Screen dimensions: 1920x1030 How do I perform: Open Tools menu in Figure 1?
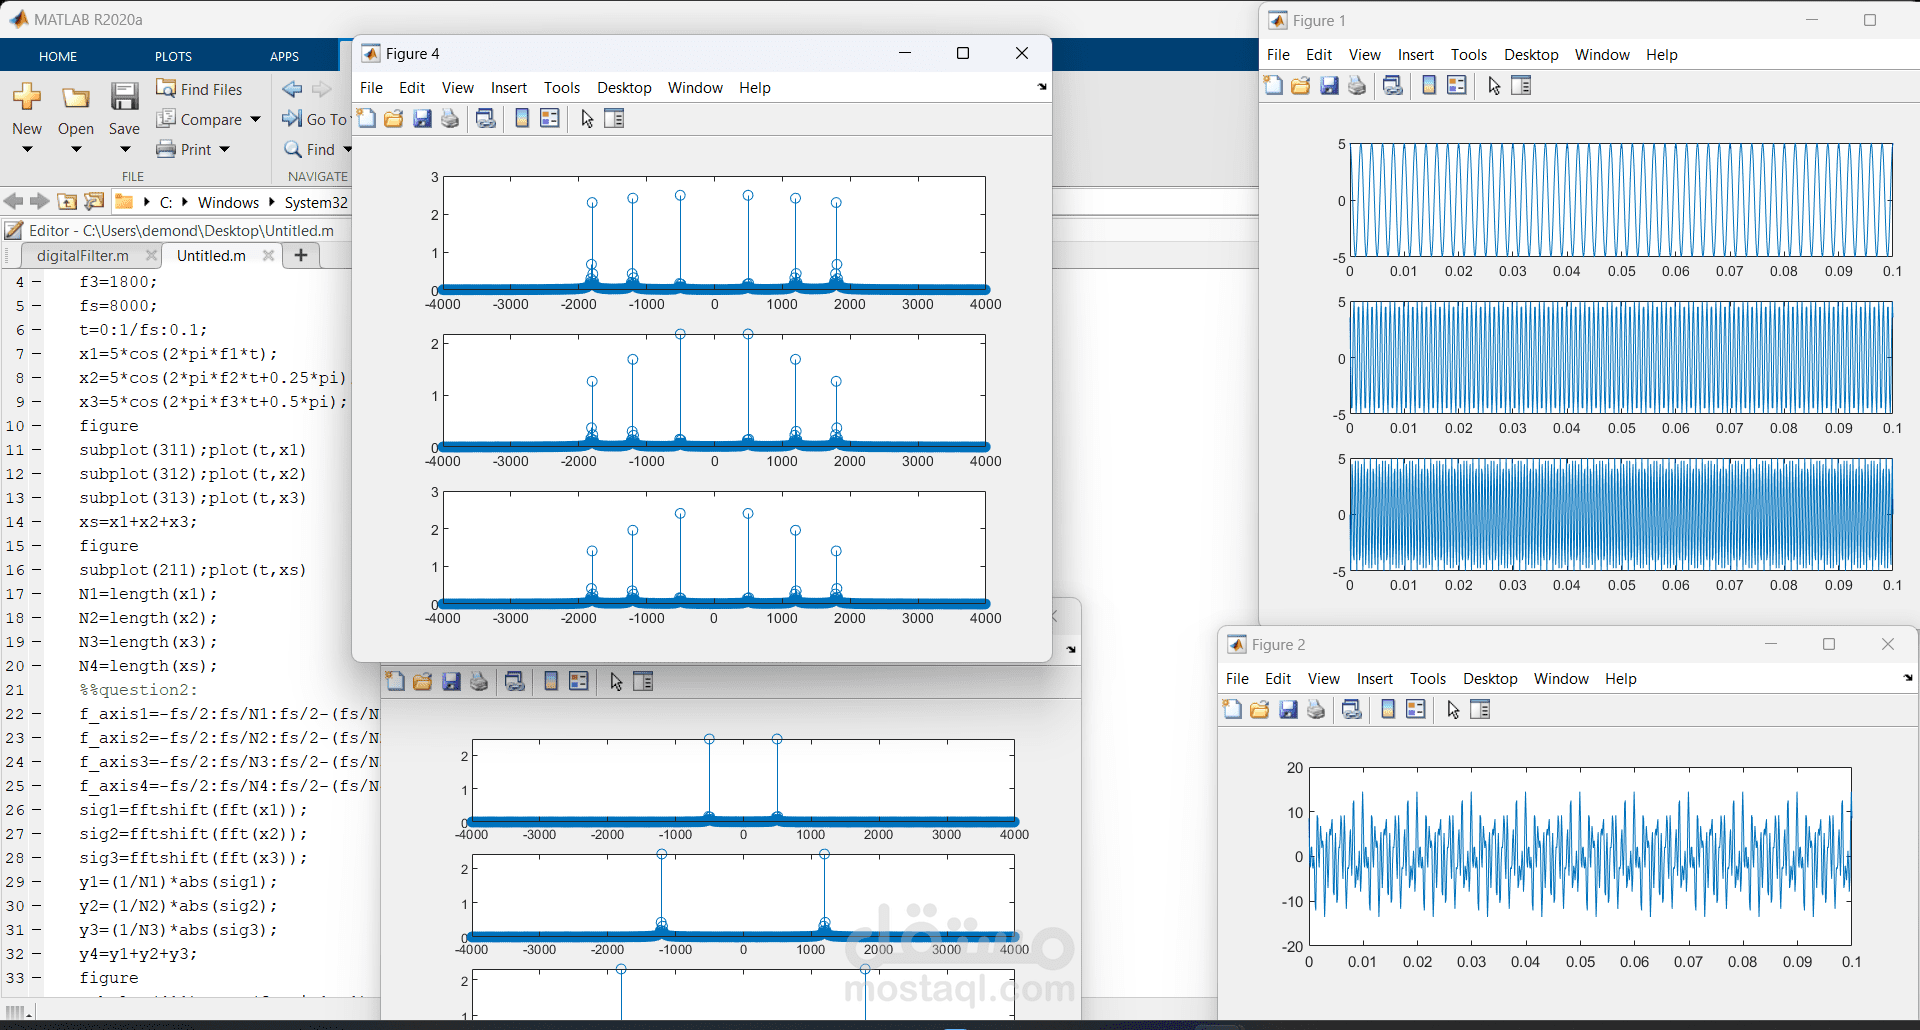pyautogui.click(x=1469, y=55)
